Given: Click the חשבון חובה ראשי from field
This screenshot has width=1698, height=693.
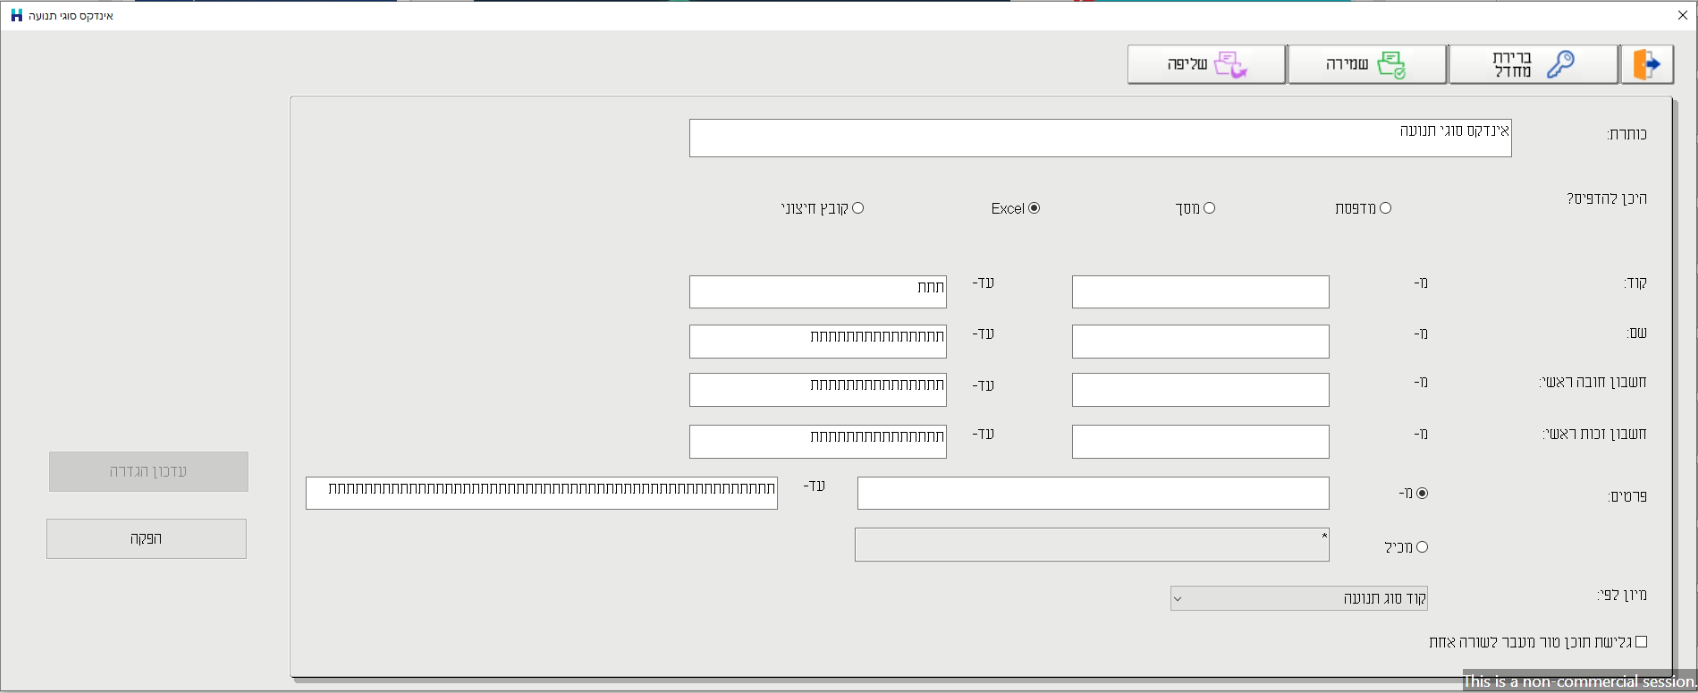Looking at the screenshot, I should click(x=1200, y=390).
